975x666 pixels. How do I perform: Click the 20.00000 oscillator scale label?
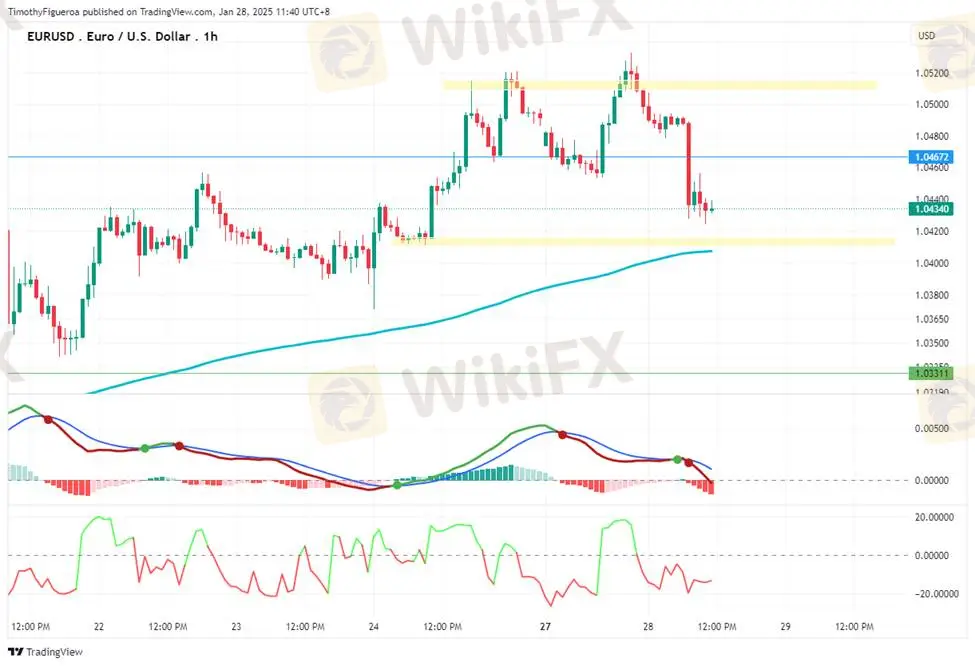click(x=934, y=517)
